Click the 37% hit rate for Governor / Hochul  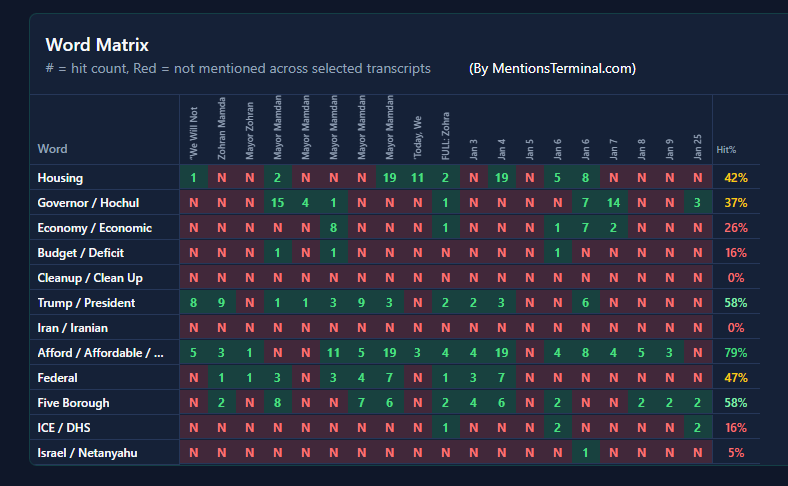[x=736, y=203]
